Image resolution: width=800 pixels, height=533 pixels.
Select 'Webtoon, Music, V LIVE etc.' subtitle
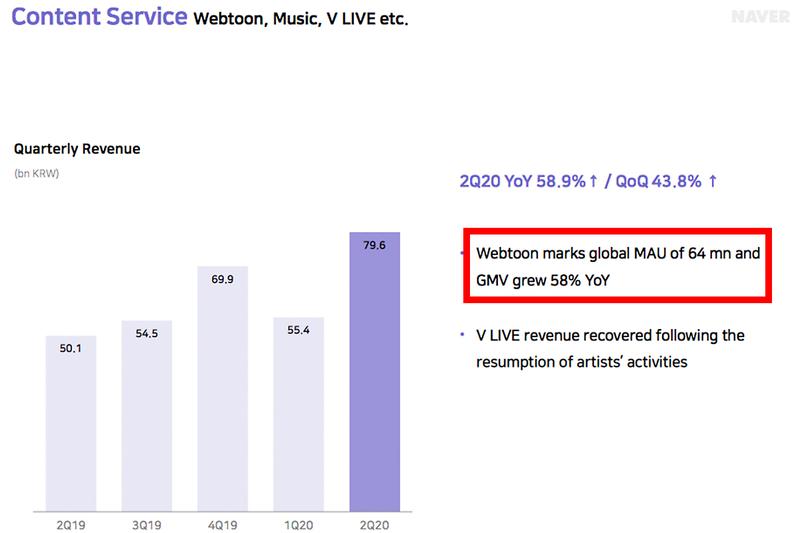coord(301,19)
